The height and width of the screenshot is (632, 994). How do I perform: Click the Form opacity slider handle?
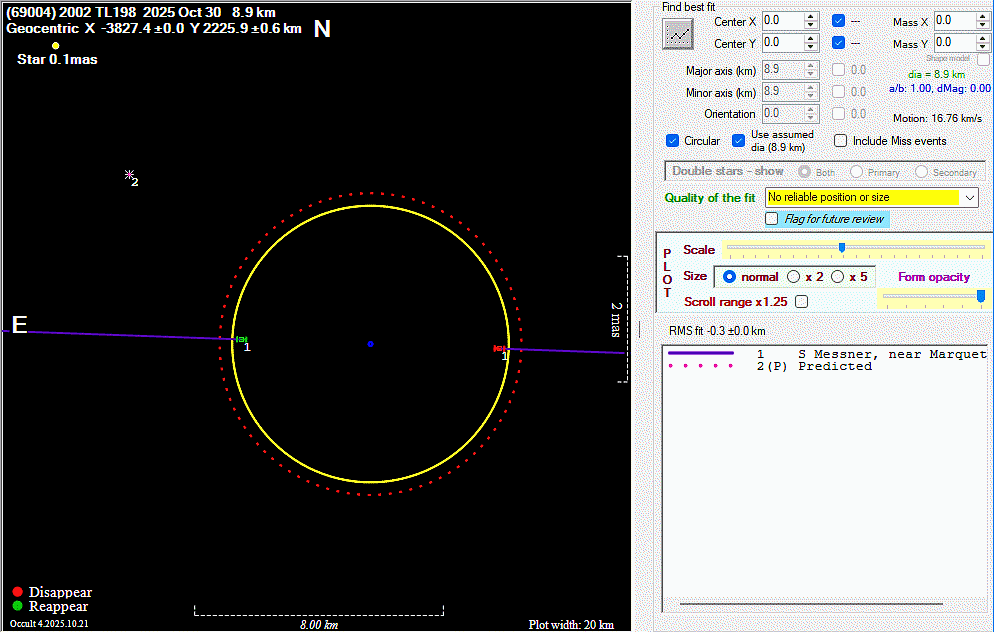(980, 296)
